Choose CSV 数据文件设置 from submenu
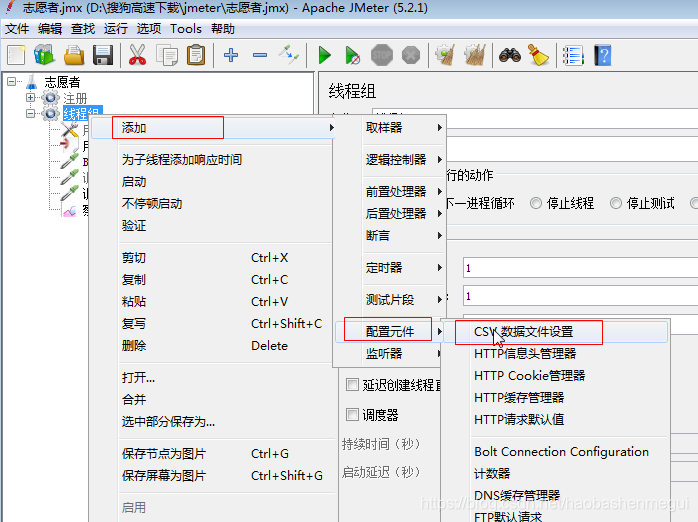 click(555, 332)
